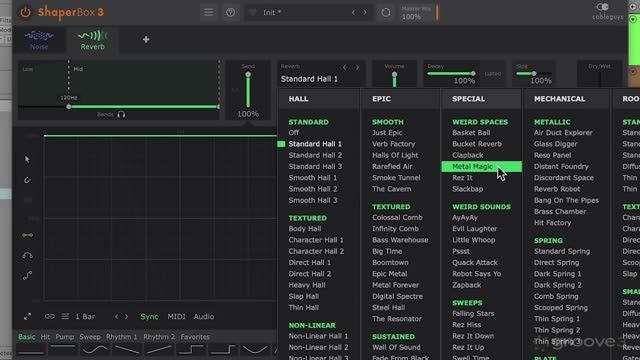Open the Pump wave presets tab

pos(64,337)
